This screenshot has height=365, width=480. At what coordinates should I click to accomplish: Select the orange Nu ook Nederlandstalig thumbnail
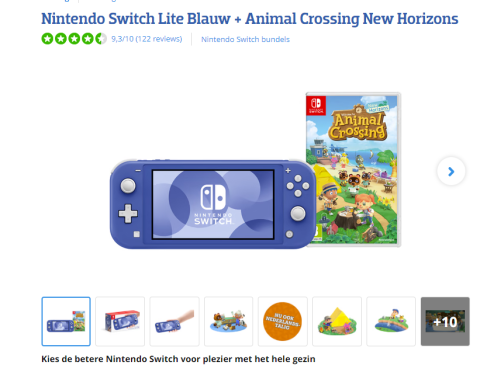click(283, 321)
